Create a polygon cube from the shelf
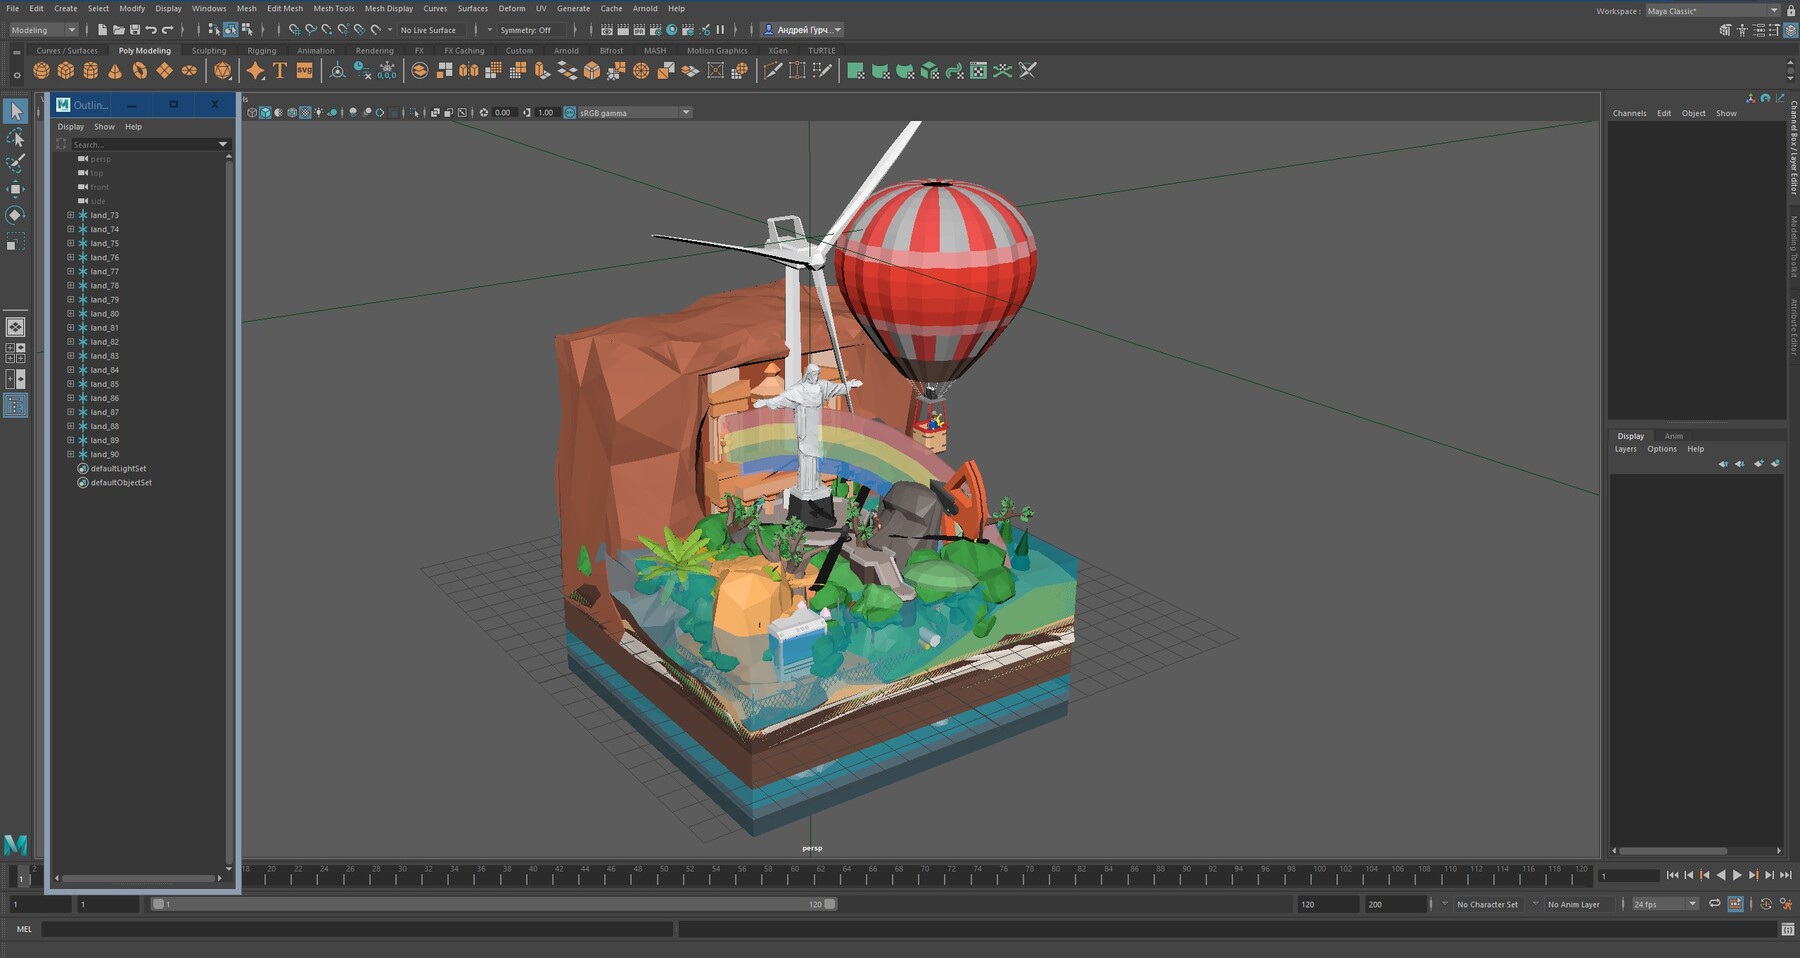1800x958 pixels. (x=66, y=70)
